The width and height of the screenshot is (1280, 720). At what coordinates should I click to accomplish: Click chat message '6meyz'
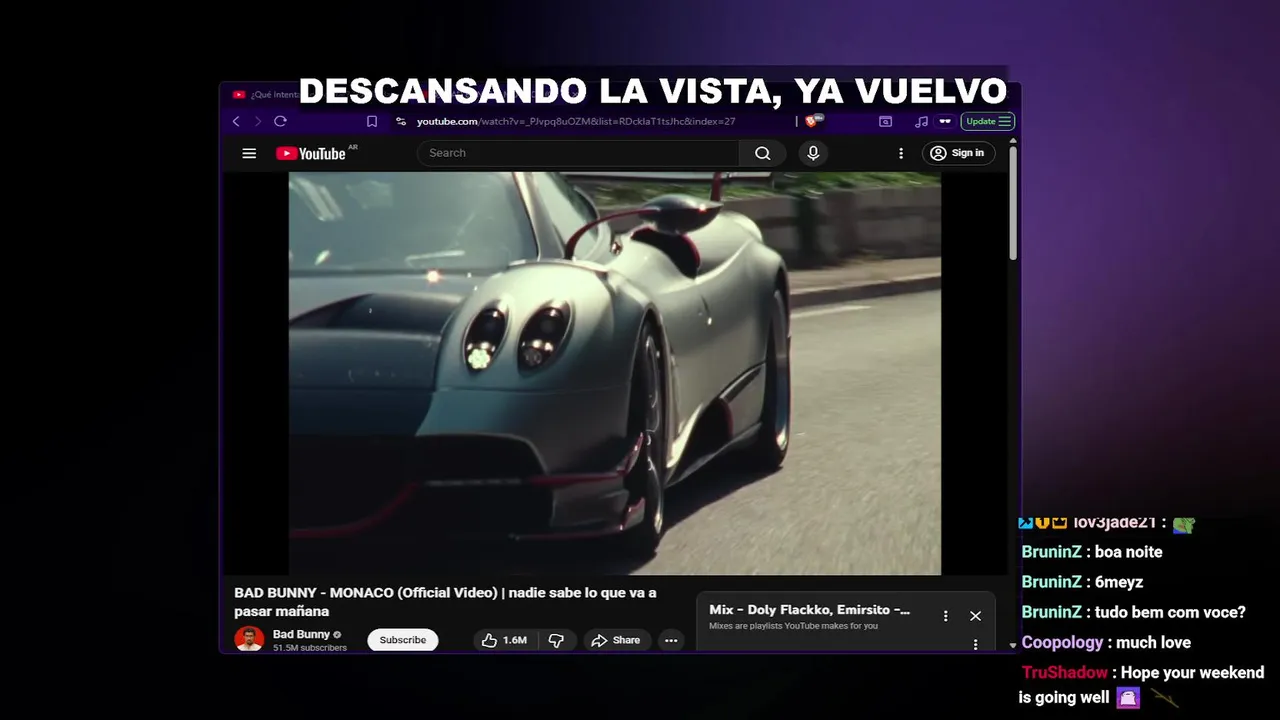[x=1119, y=582]
